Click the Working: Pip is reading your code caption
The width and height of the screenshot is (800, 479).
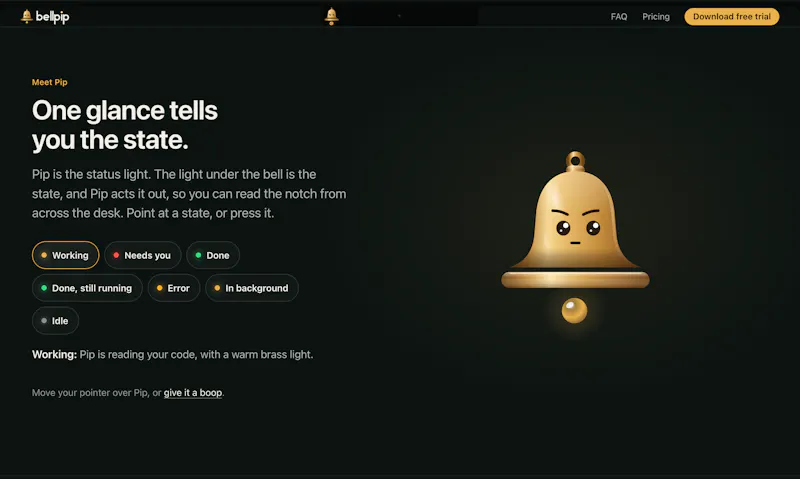[x=172, y=355]
